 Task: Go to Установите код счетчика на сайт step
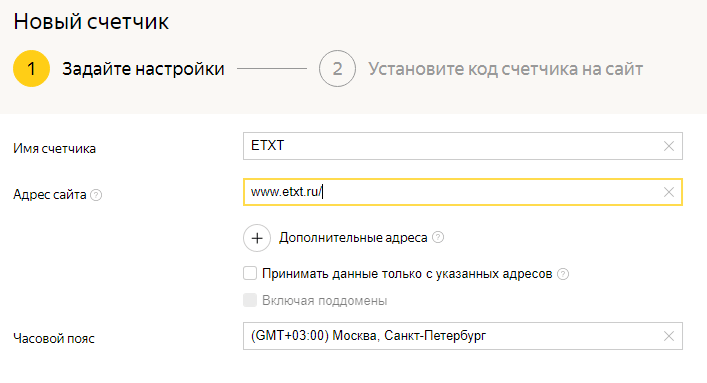click(505, 69)
